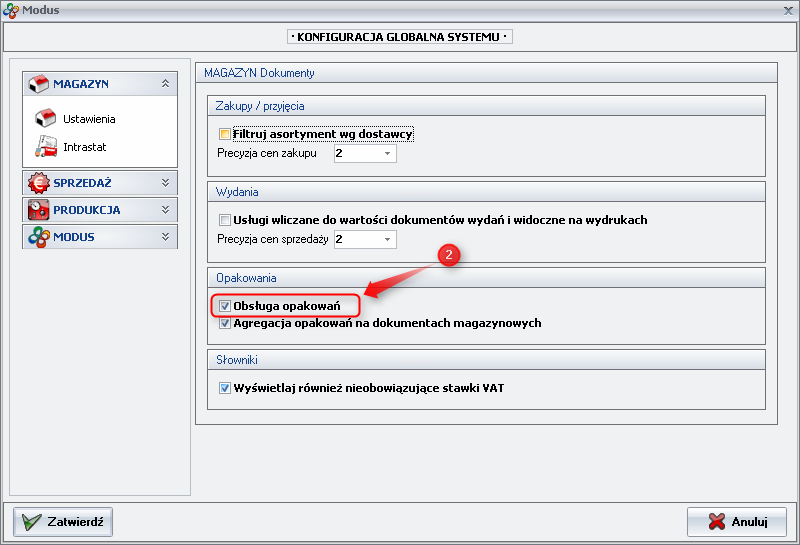Click the Precyzja cen sprzedaży label
800x545 pixels.
point(273,239)
